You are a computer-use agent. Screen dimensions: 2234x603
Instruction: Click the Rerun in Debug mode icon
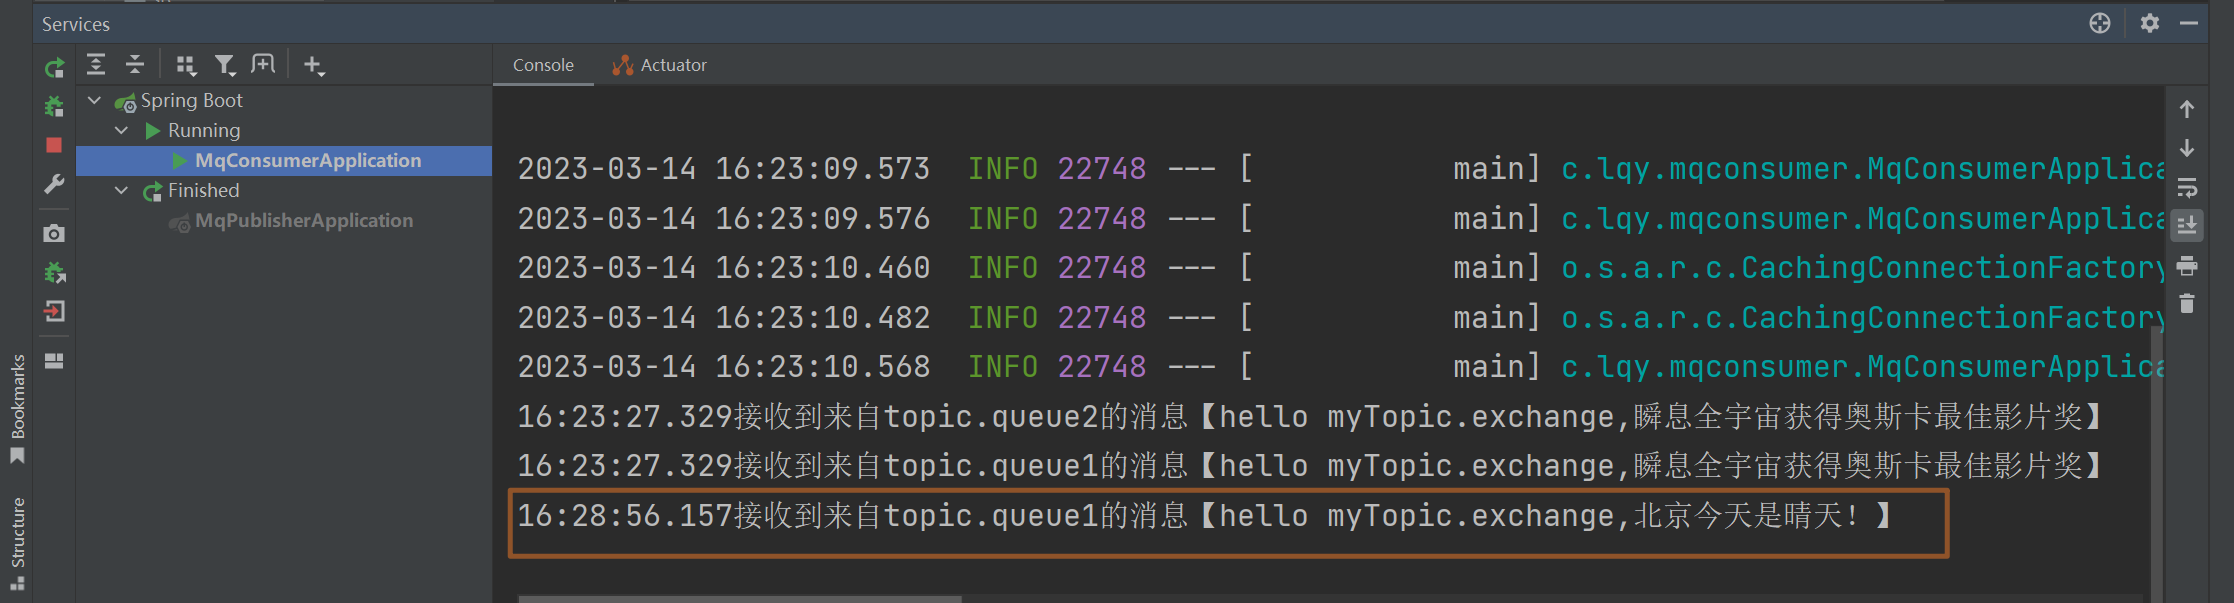coord(54,106)
